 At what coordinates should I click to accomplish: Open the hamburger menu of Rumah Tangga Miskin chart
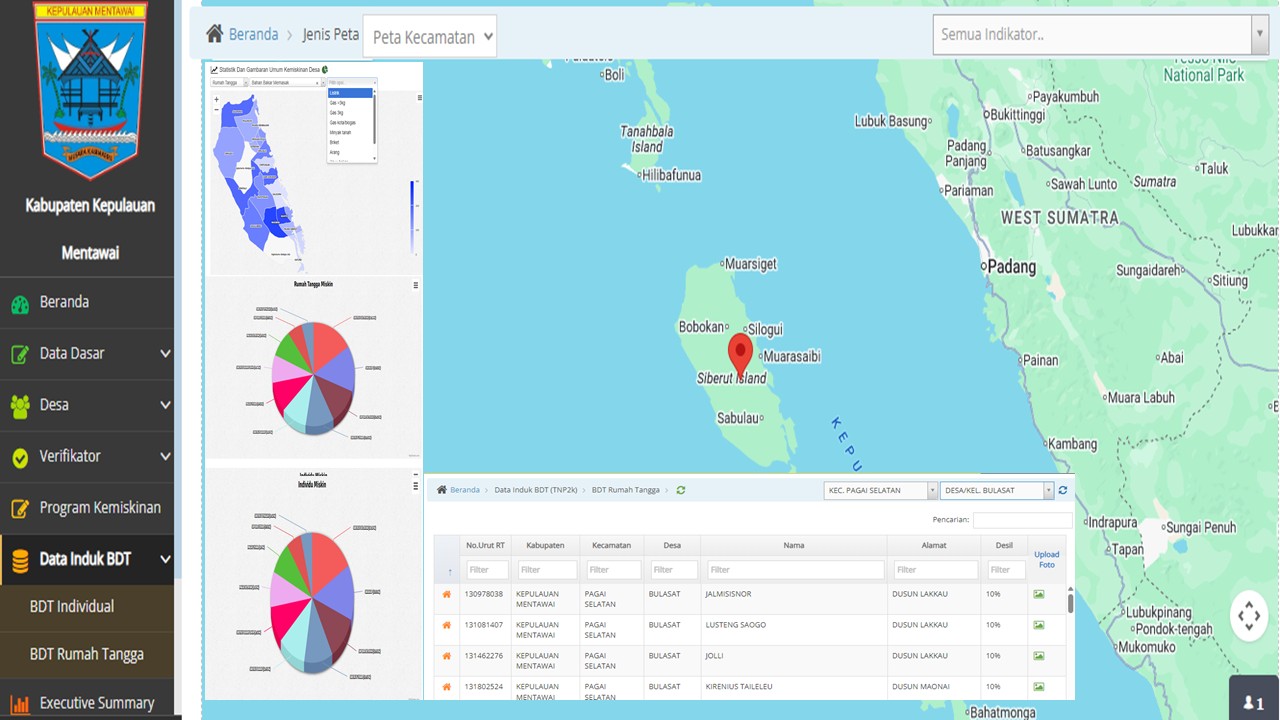pos(416,285)
